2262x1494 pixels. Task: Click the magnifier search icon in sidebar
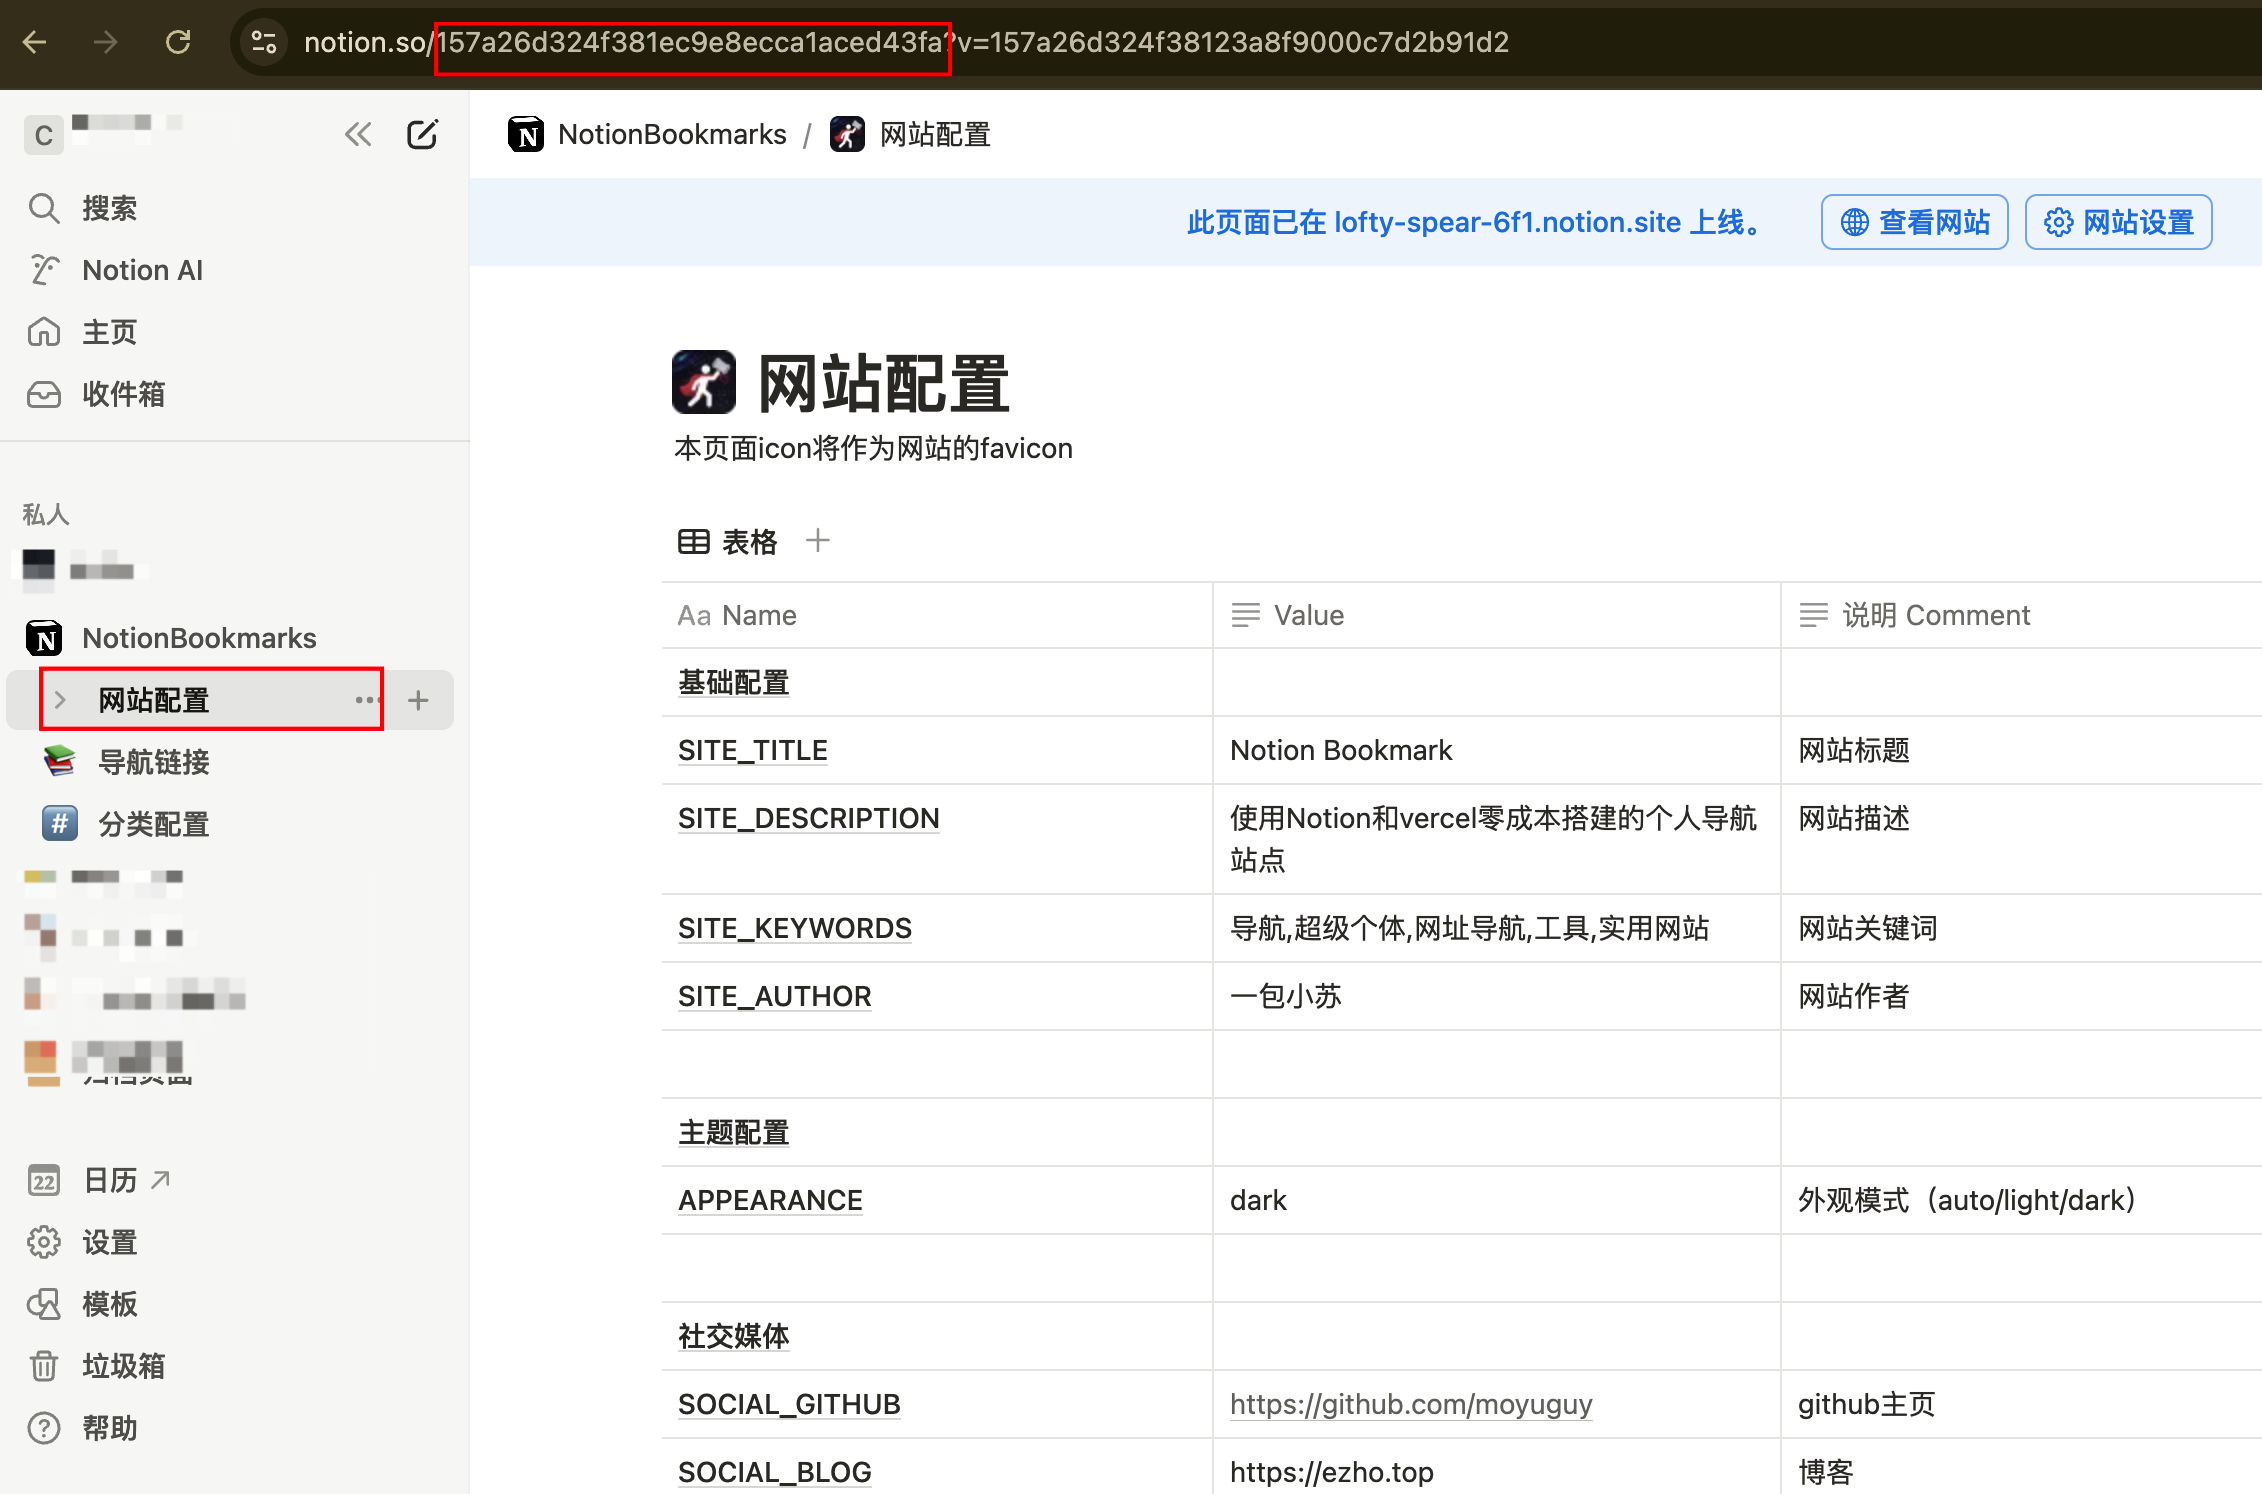pyautogui.click(x=43, y=208)
